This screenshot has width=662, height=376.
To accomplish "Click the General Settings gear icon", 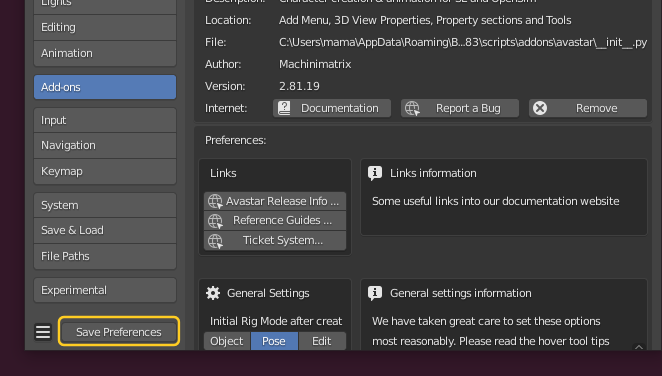I will (x=213, y=293).
